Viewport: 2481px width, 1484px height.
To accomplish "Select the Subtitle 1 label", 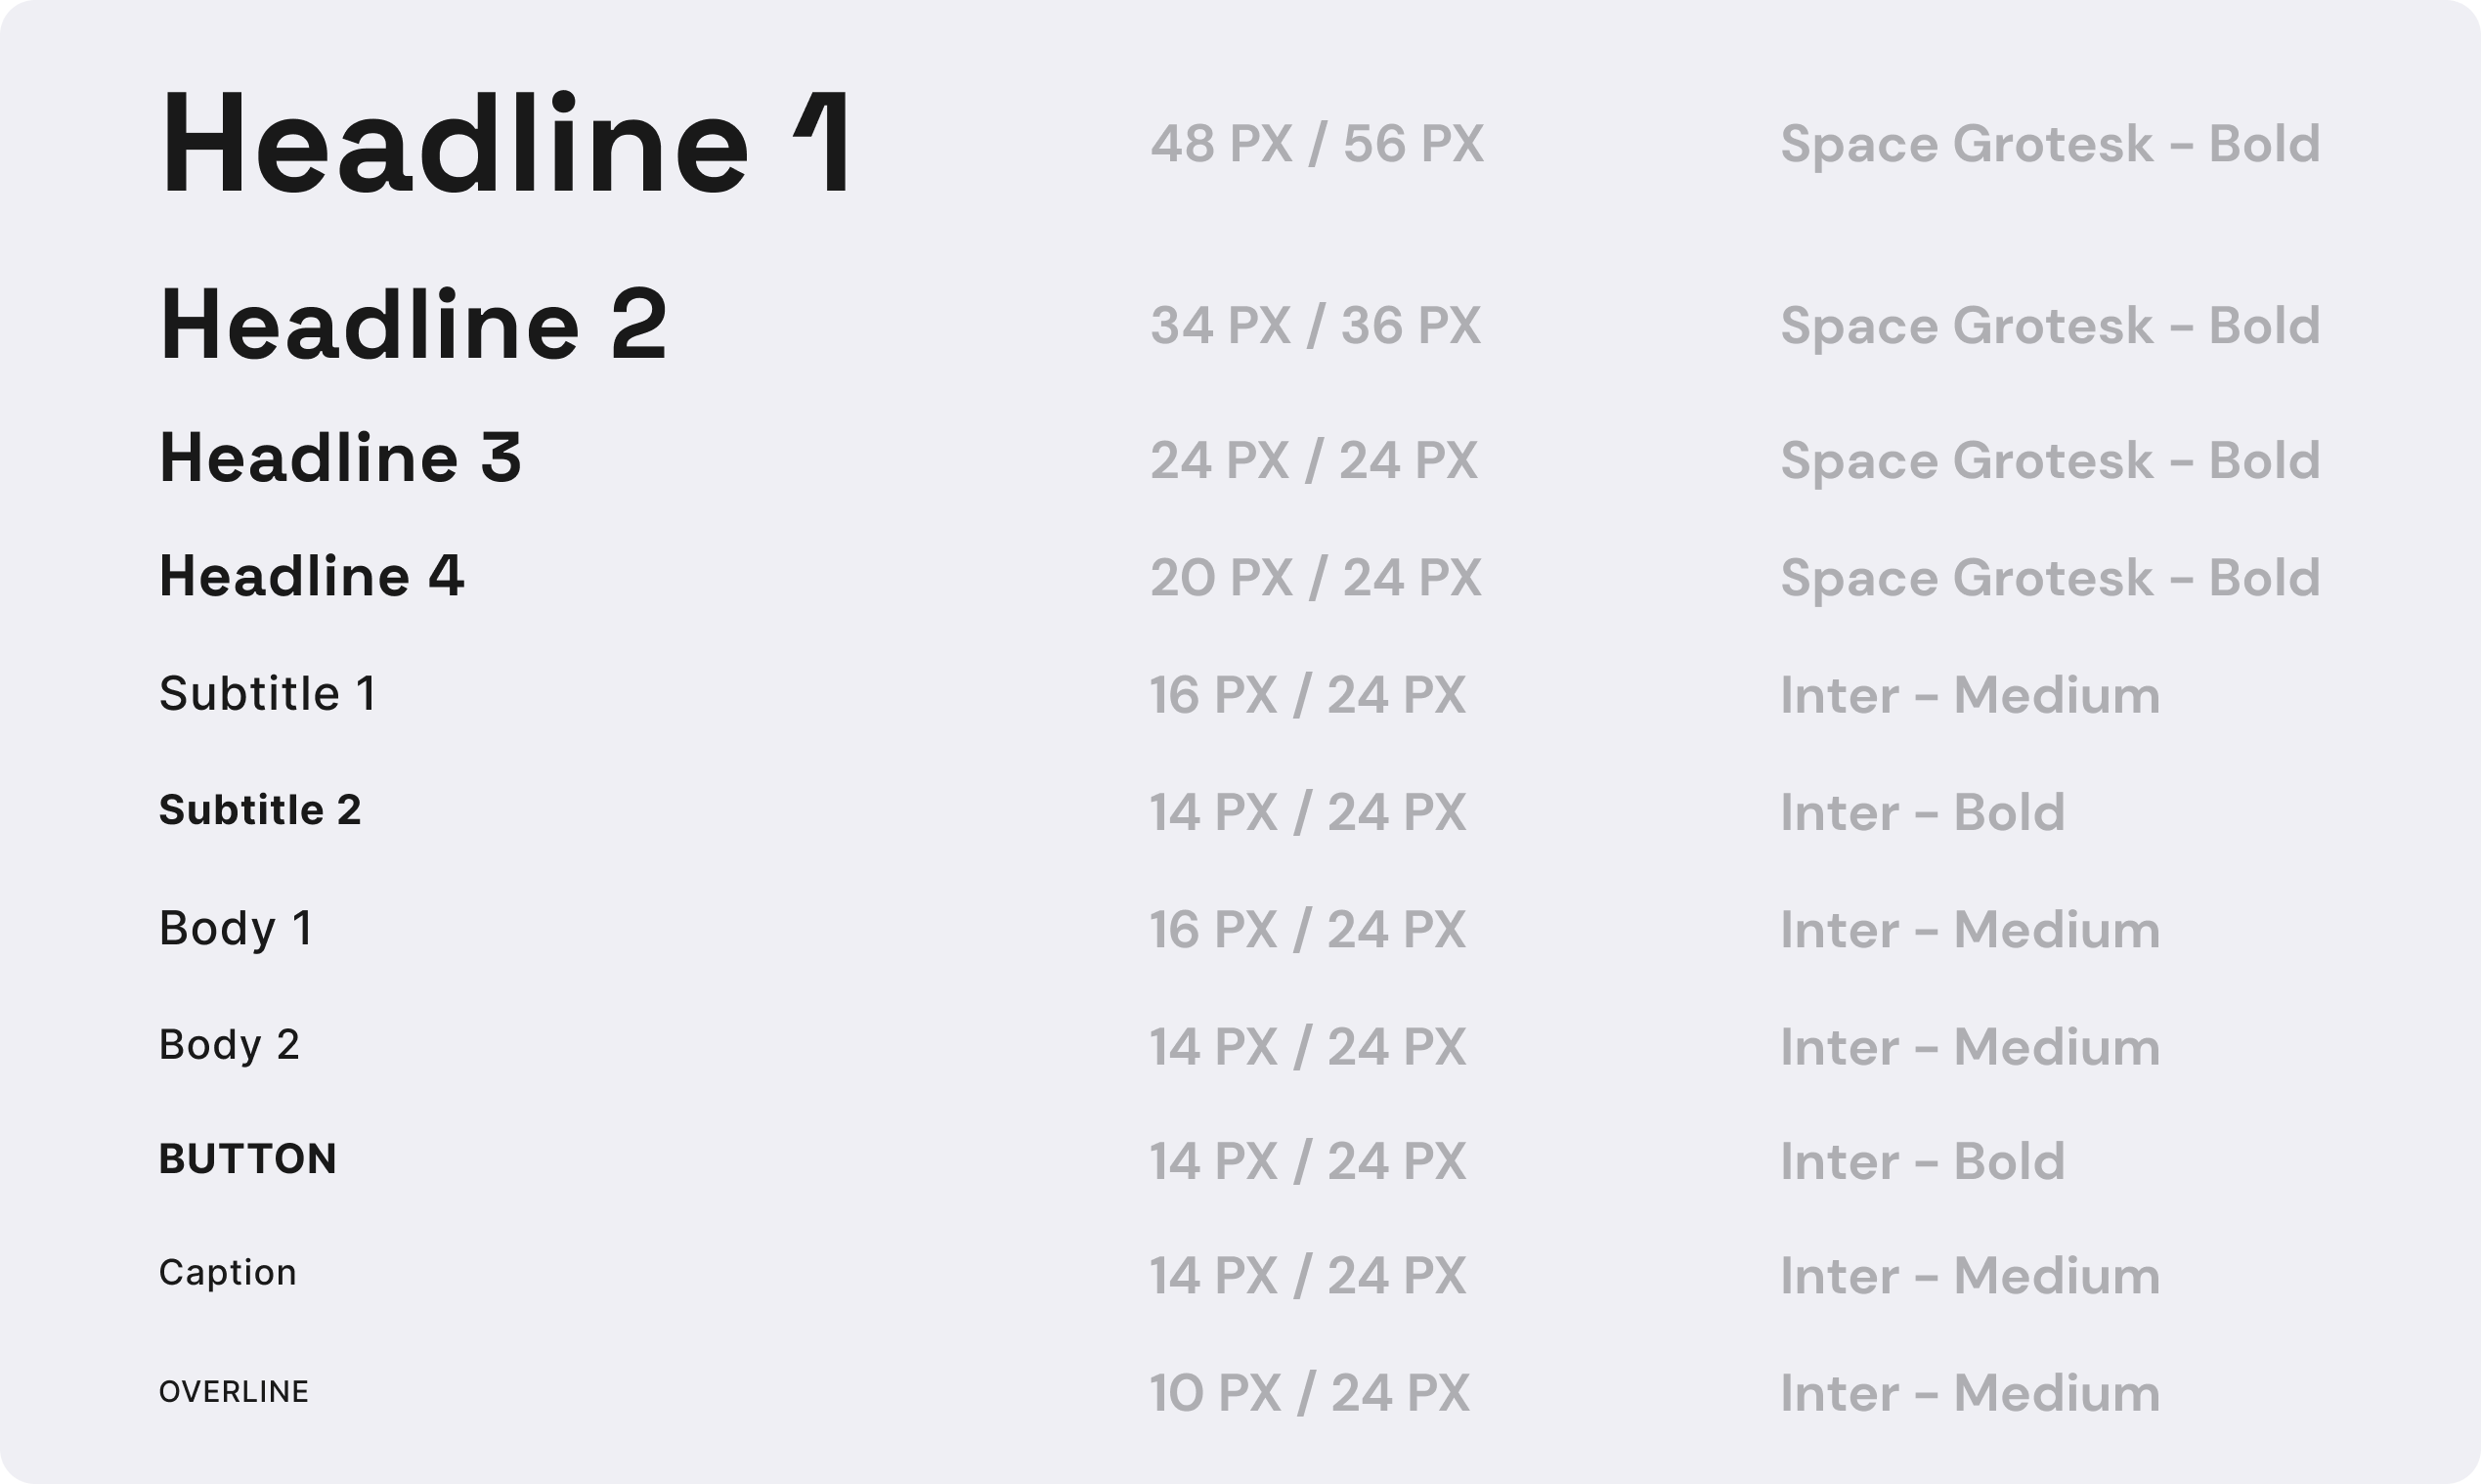I will click(x=268, y=693).
